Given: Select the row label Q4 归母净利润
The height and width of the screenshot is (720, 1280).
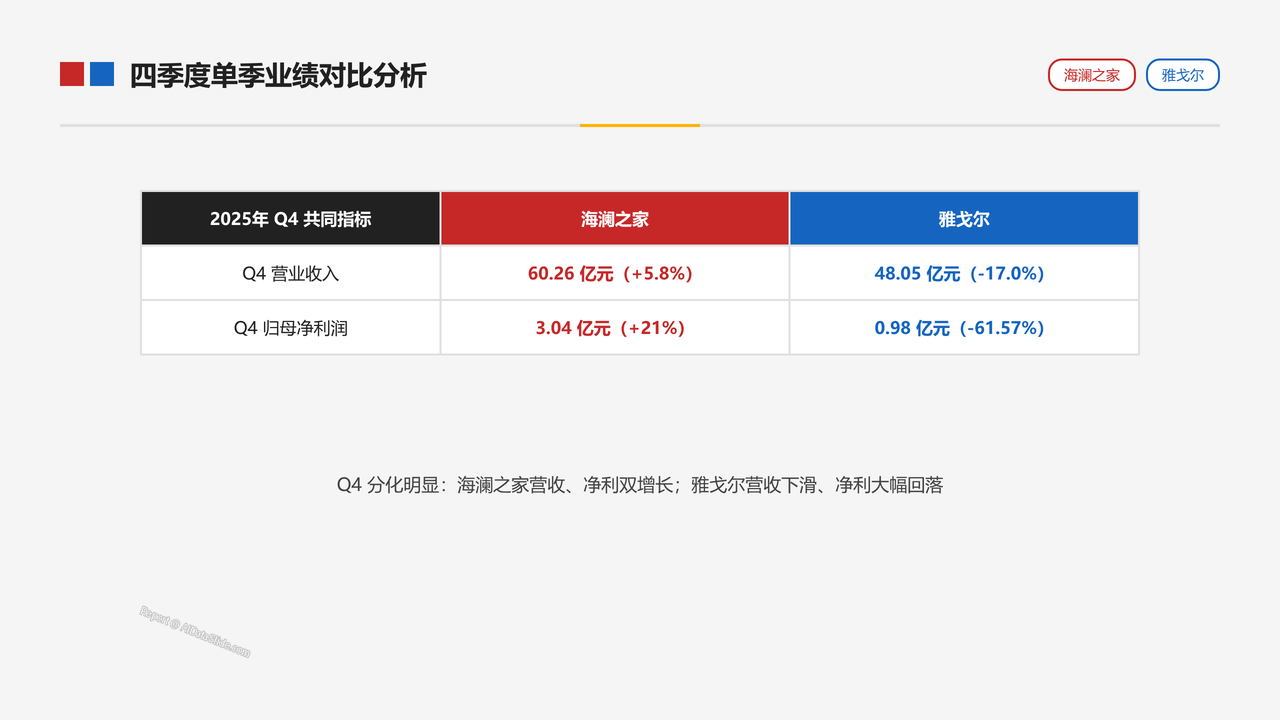Looking at the screenshot, I should tap(291, 328).
